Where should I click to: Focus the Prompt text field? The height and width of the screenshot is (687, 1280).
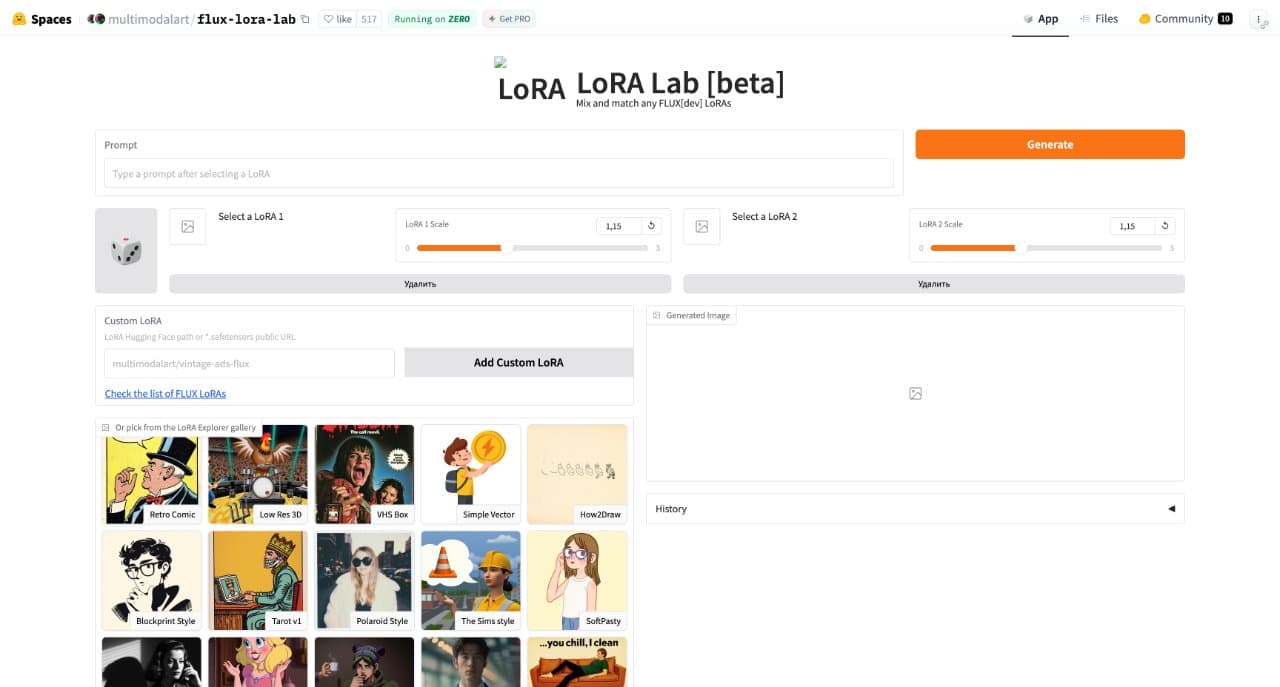coord(499,173)
